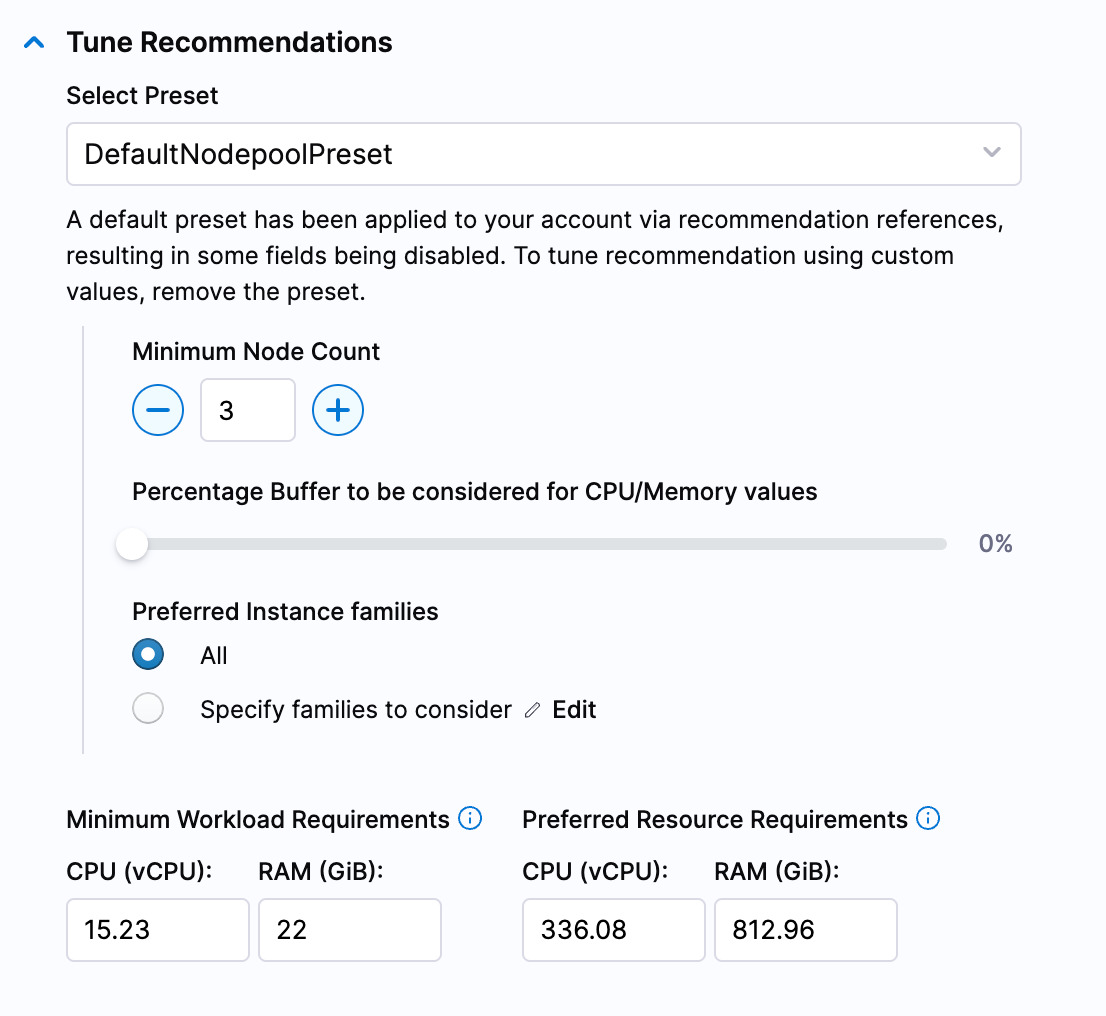Decrease minimum node count with minus
Image resolution: width=1106 pixels, height=1016 pixels.
tap(158, 410)
